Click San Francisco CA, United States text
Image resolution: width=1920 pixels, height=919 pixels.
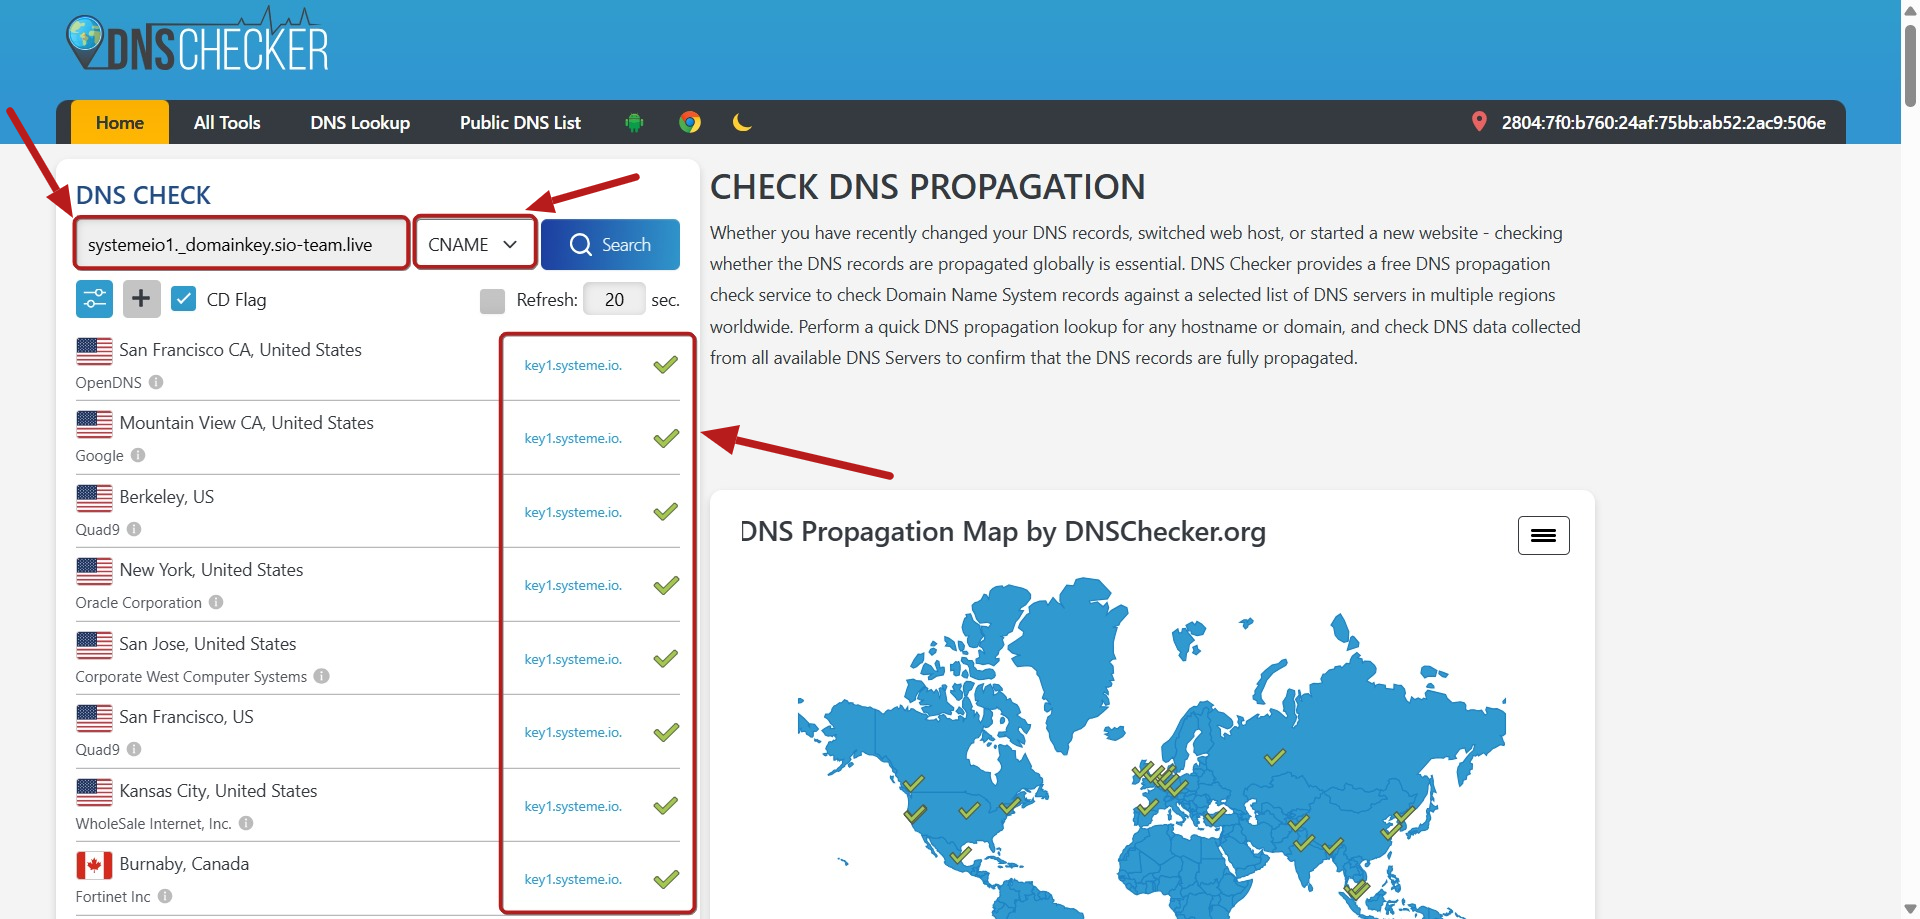tap(240, 350)
